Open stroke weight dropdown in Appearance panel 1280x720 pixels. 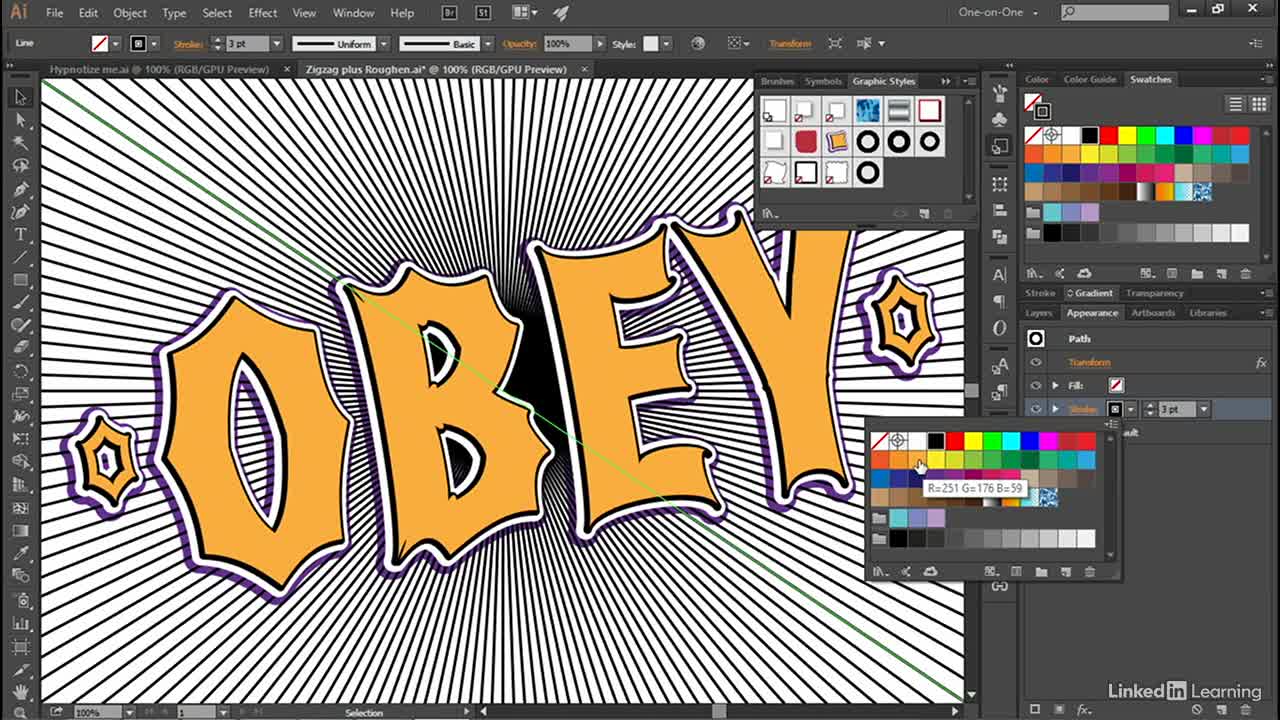coord(1204,409)
